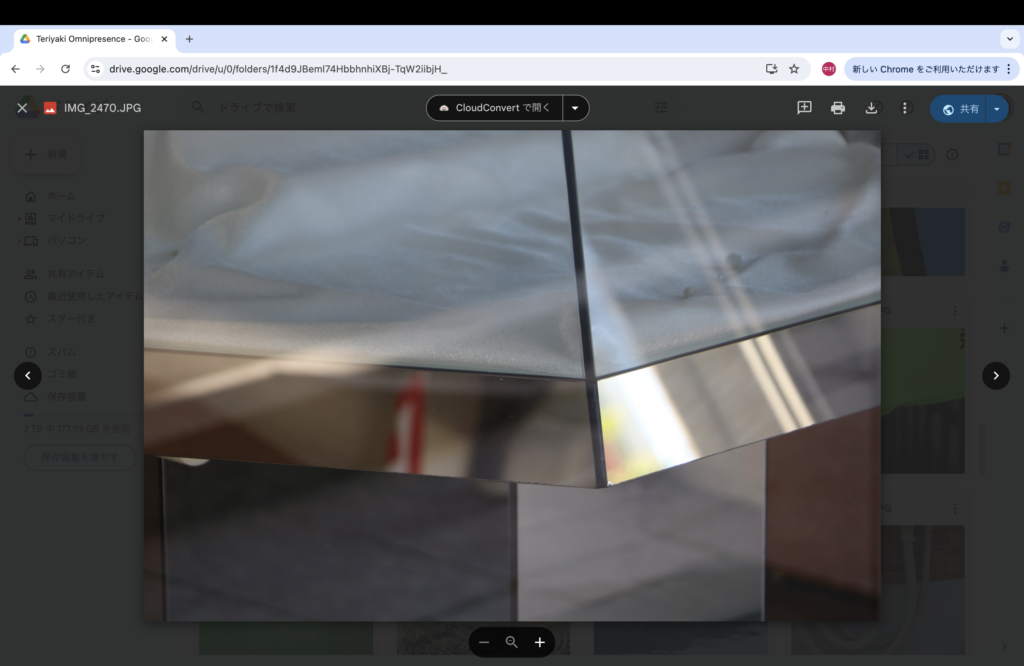Switch to dimmed grid layout toggle
1024x666 pixels.
[x=917, y=155]
